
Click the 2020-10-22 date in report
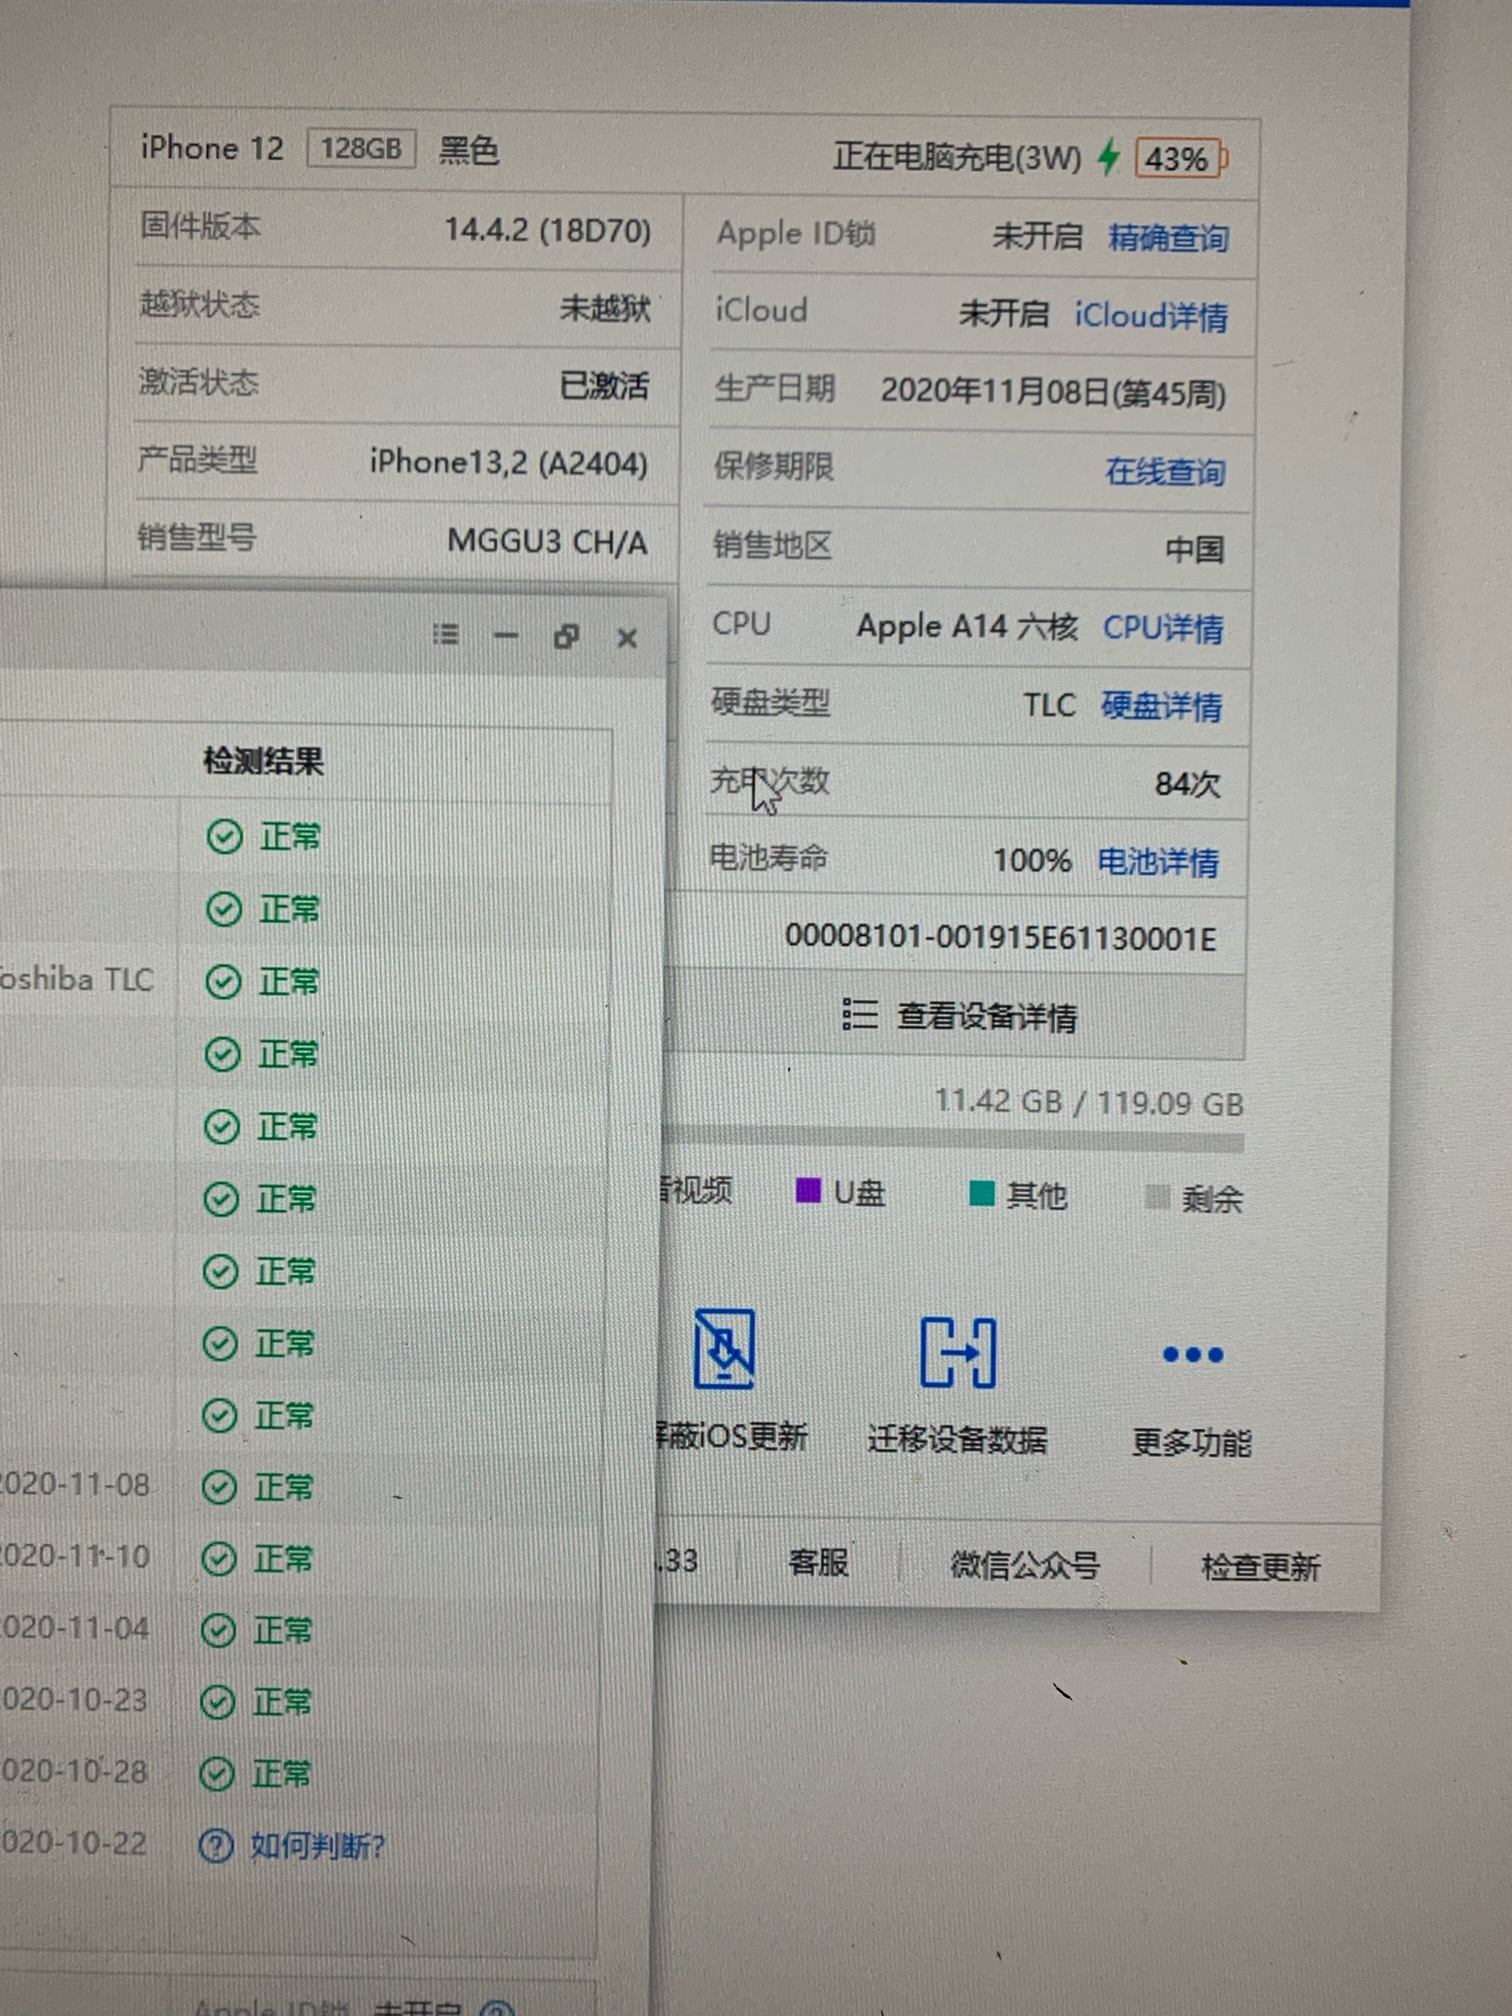(x=74, y=1843)
